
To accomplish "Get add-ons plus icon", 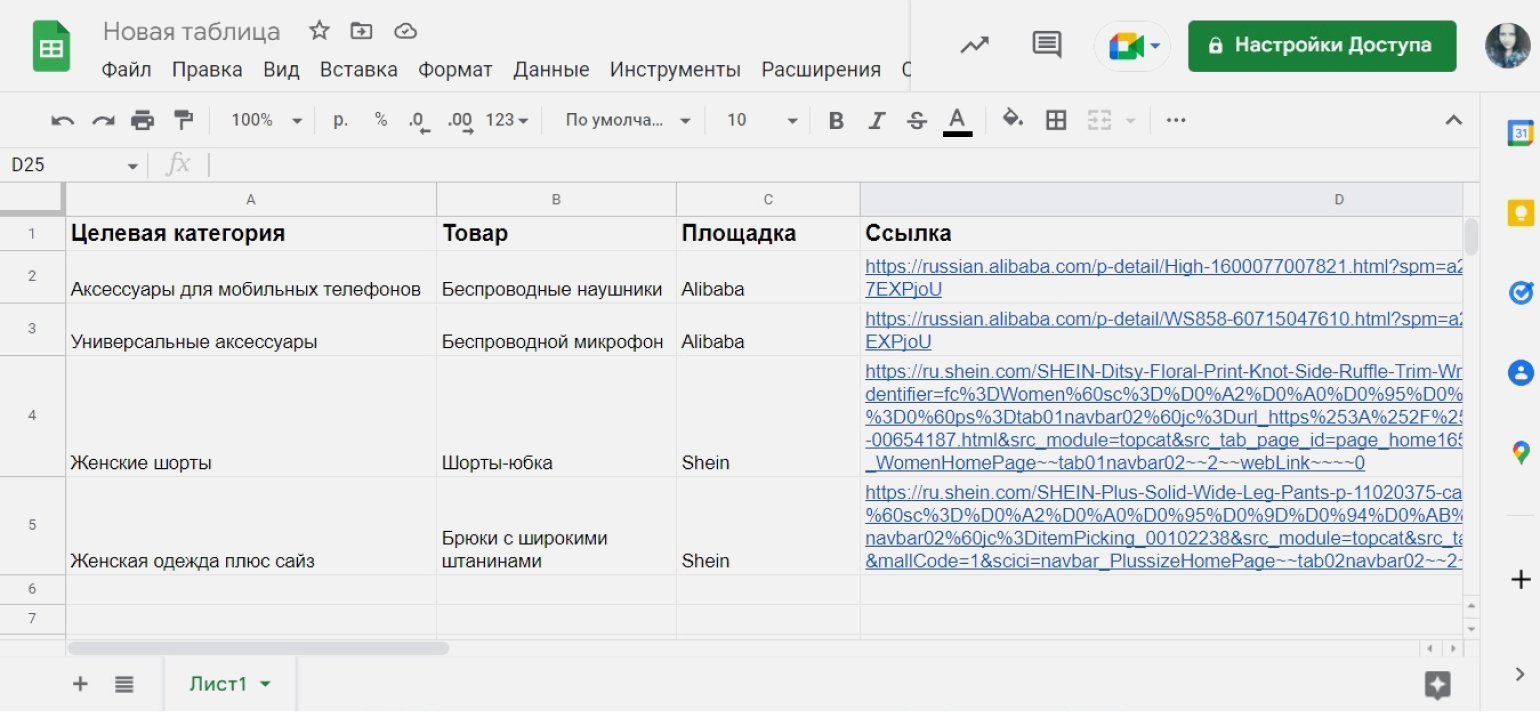I will tap(1520, 580).
